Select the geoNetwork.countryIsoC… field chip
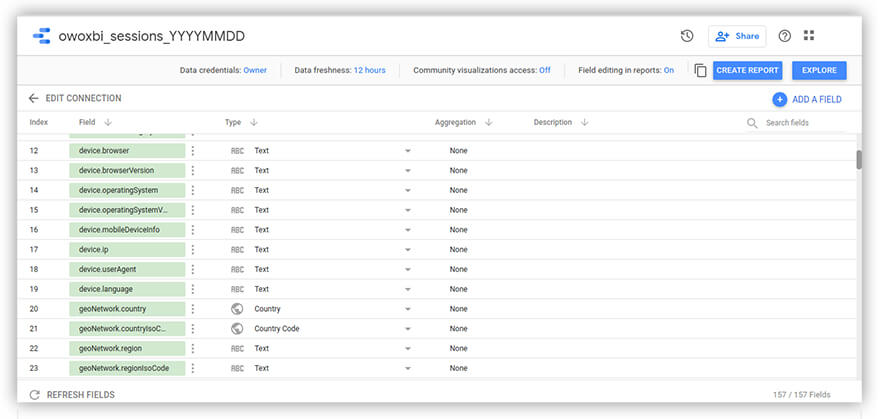This screenshot has width=880, height=419. tap(127, 329)
